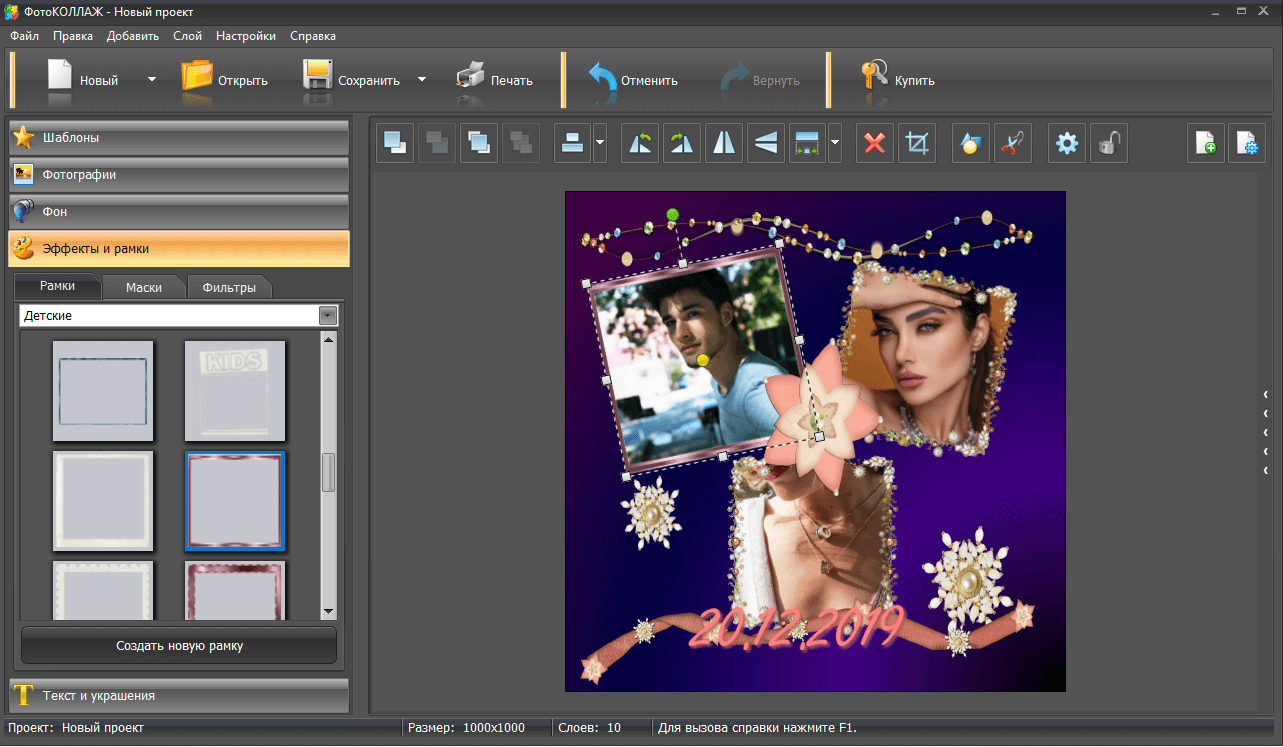
Task: Toggle the padlock layer lock icon
Action: [x=1108, y=144]
